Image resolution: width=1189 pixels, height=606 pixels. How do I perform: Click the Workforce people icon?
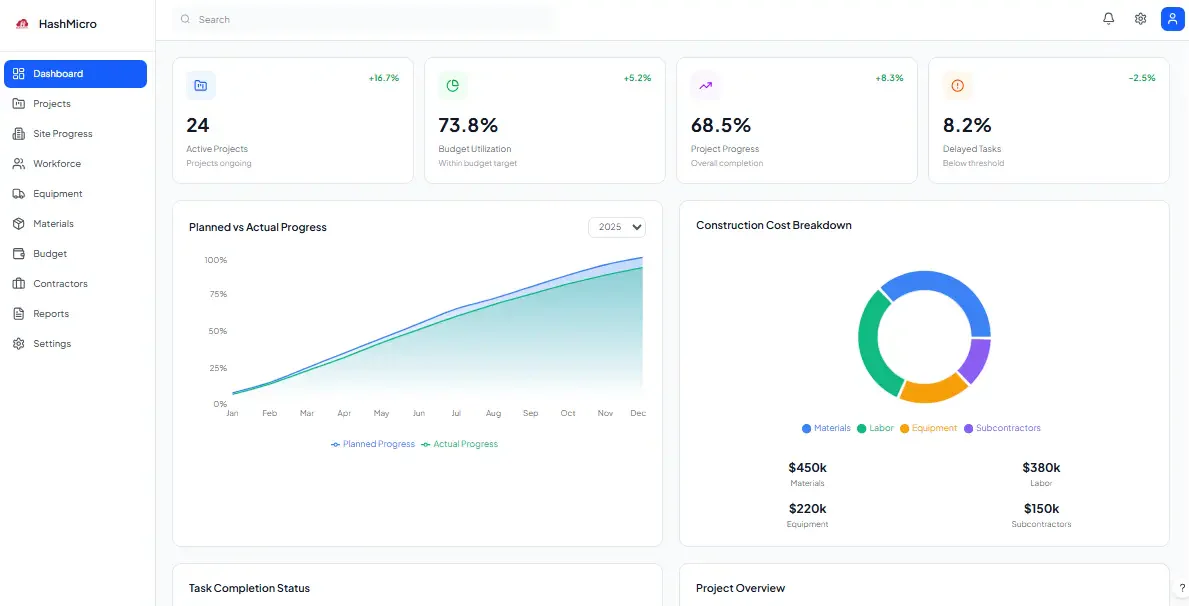pyautogui.click(x=19, y=164)
